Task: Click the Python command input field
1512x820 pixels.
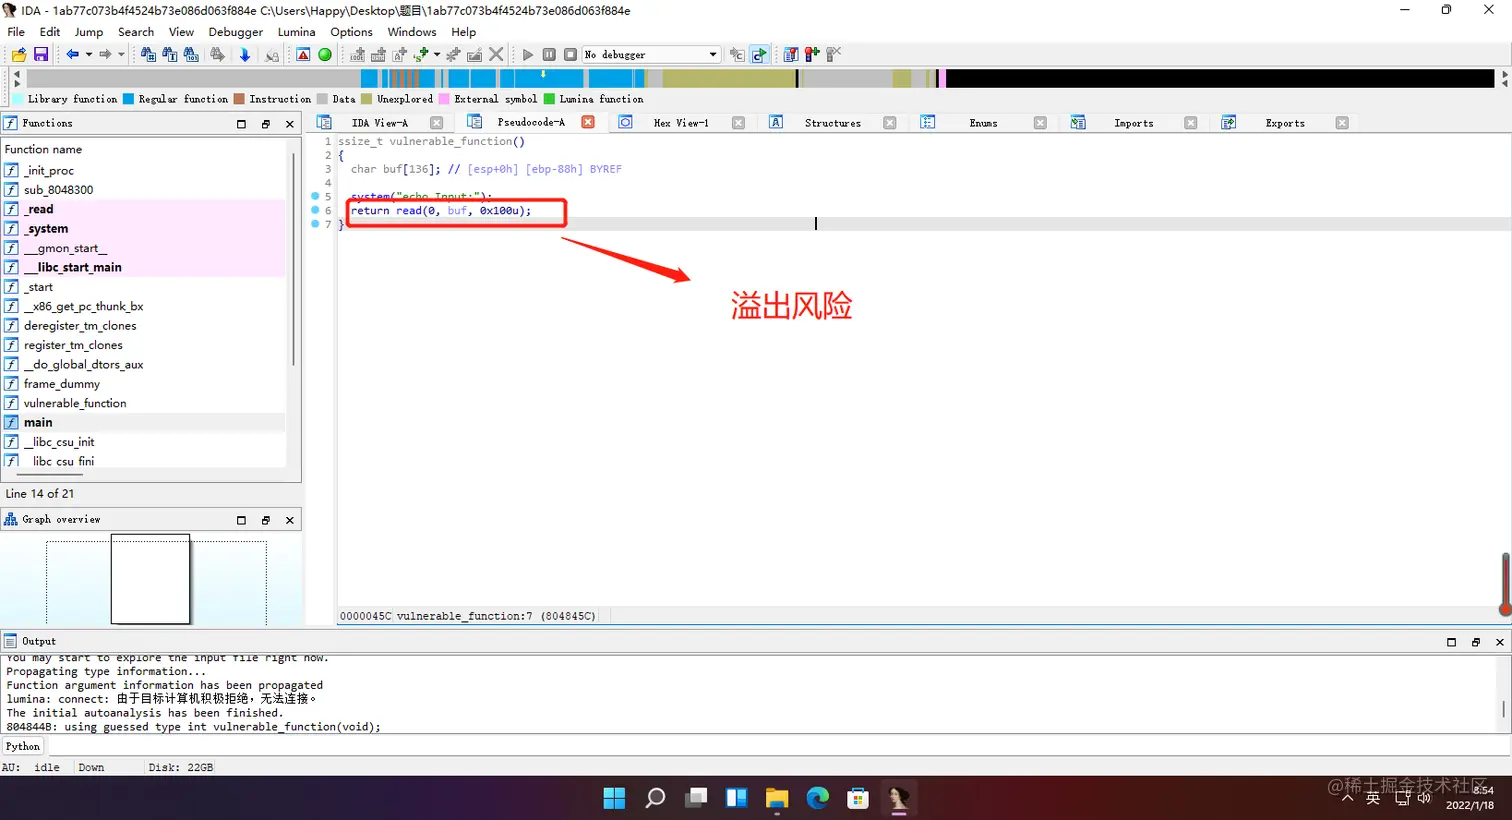Action: pyautogui.click(x=778, y=747)
